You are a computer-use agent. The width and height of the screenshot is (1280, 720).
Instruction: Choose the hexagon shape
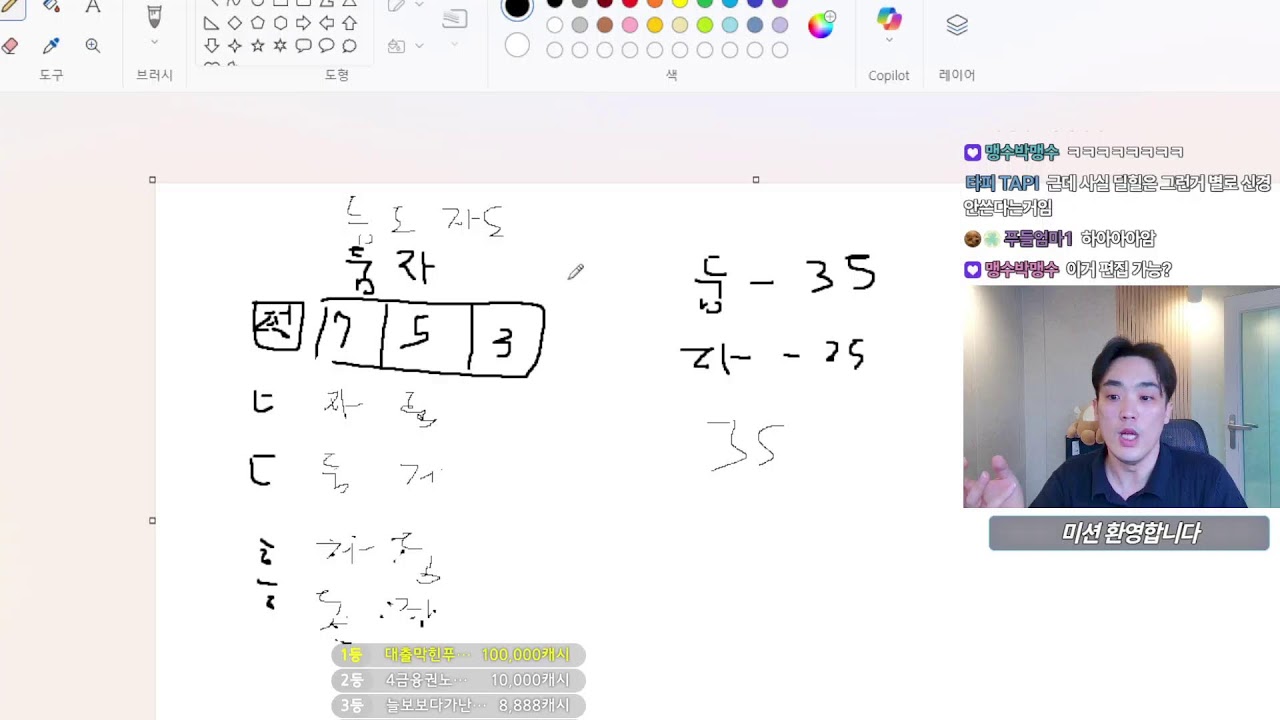coord(280,23)
